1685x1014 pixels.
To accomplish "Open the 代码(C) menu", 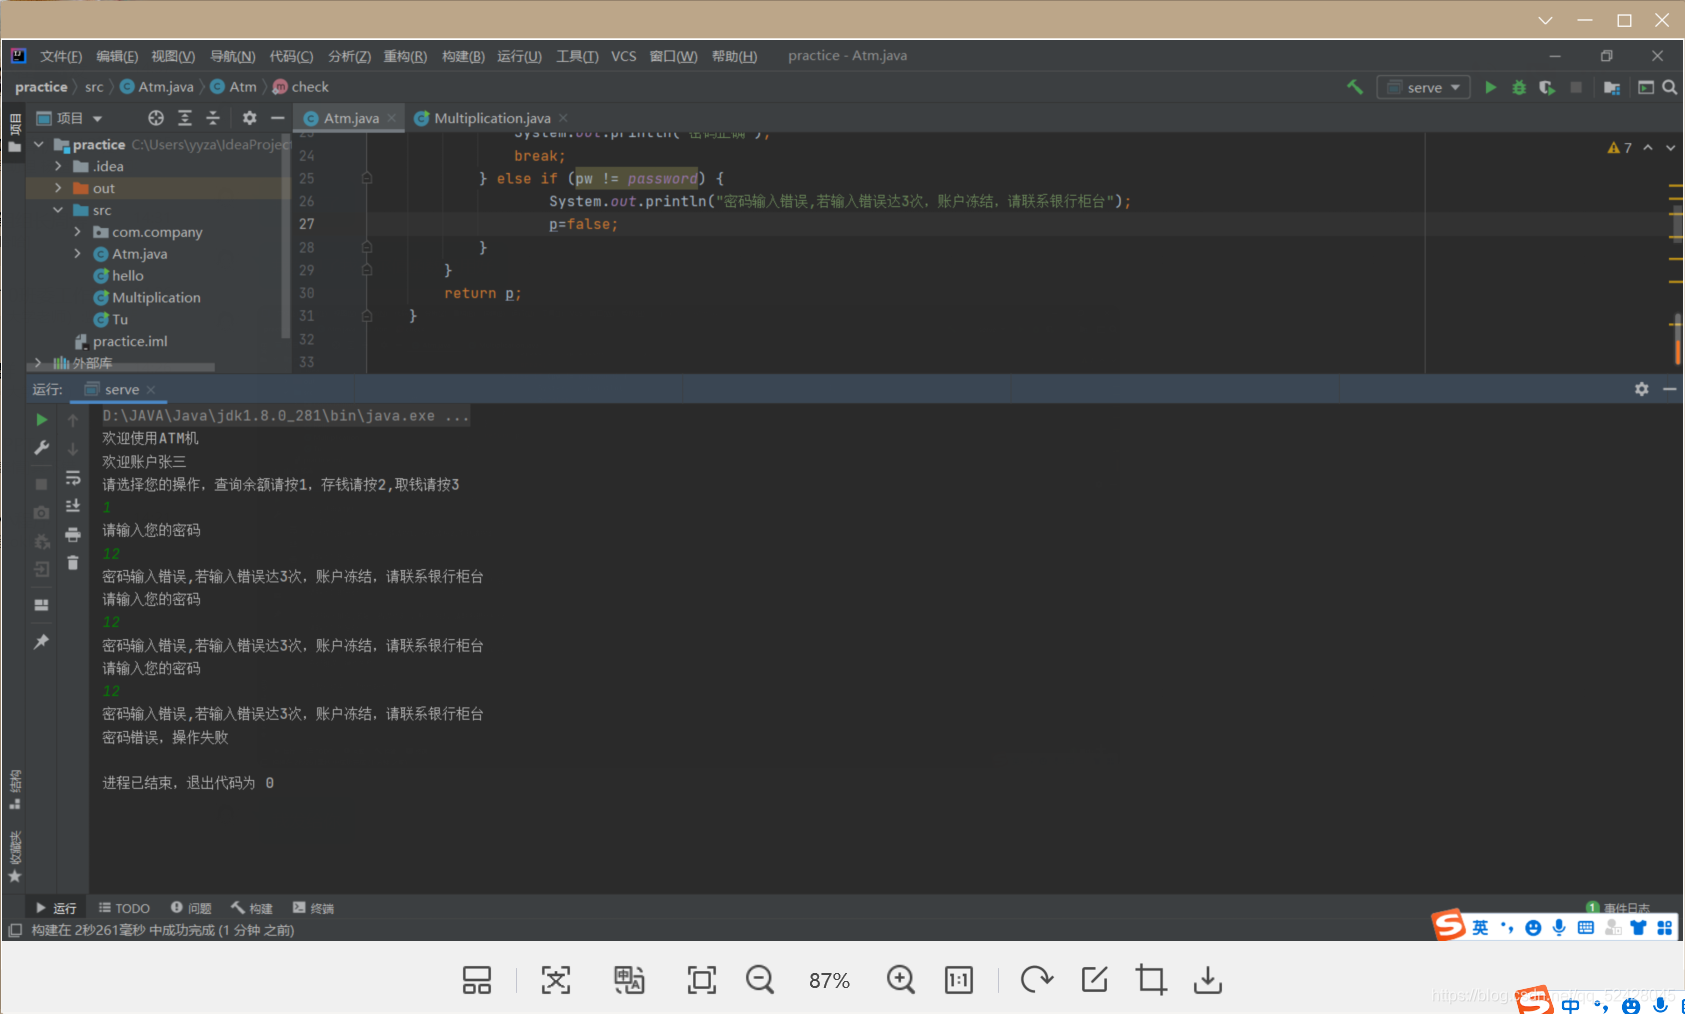I will (291, 56).
